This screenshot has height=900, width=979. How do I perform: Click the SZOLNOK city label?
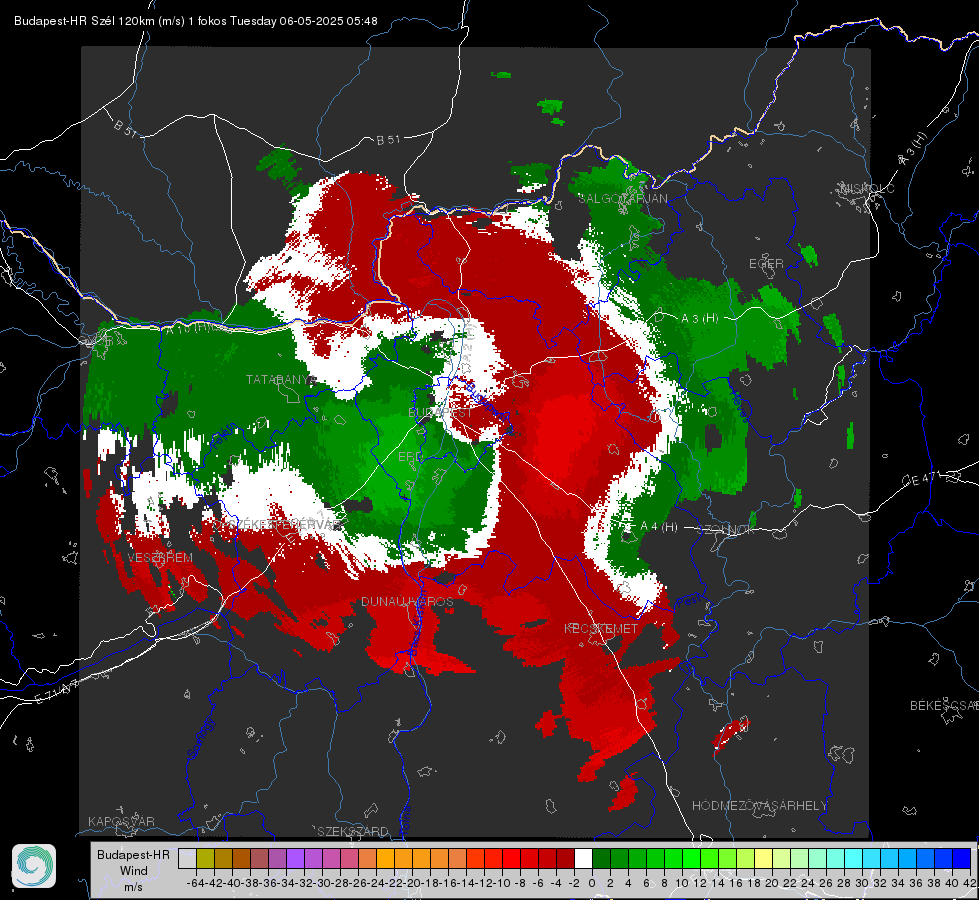[x=728, y=529]
